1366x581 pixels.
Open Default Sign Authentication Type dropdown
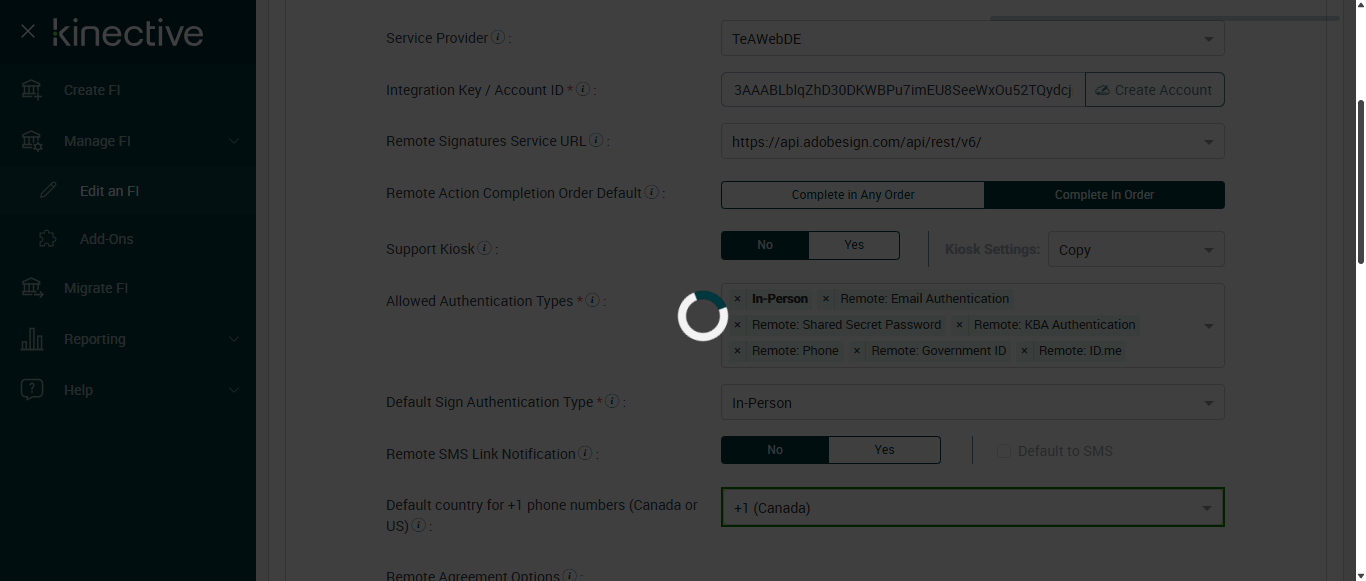972,403
